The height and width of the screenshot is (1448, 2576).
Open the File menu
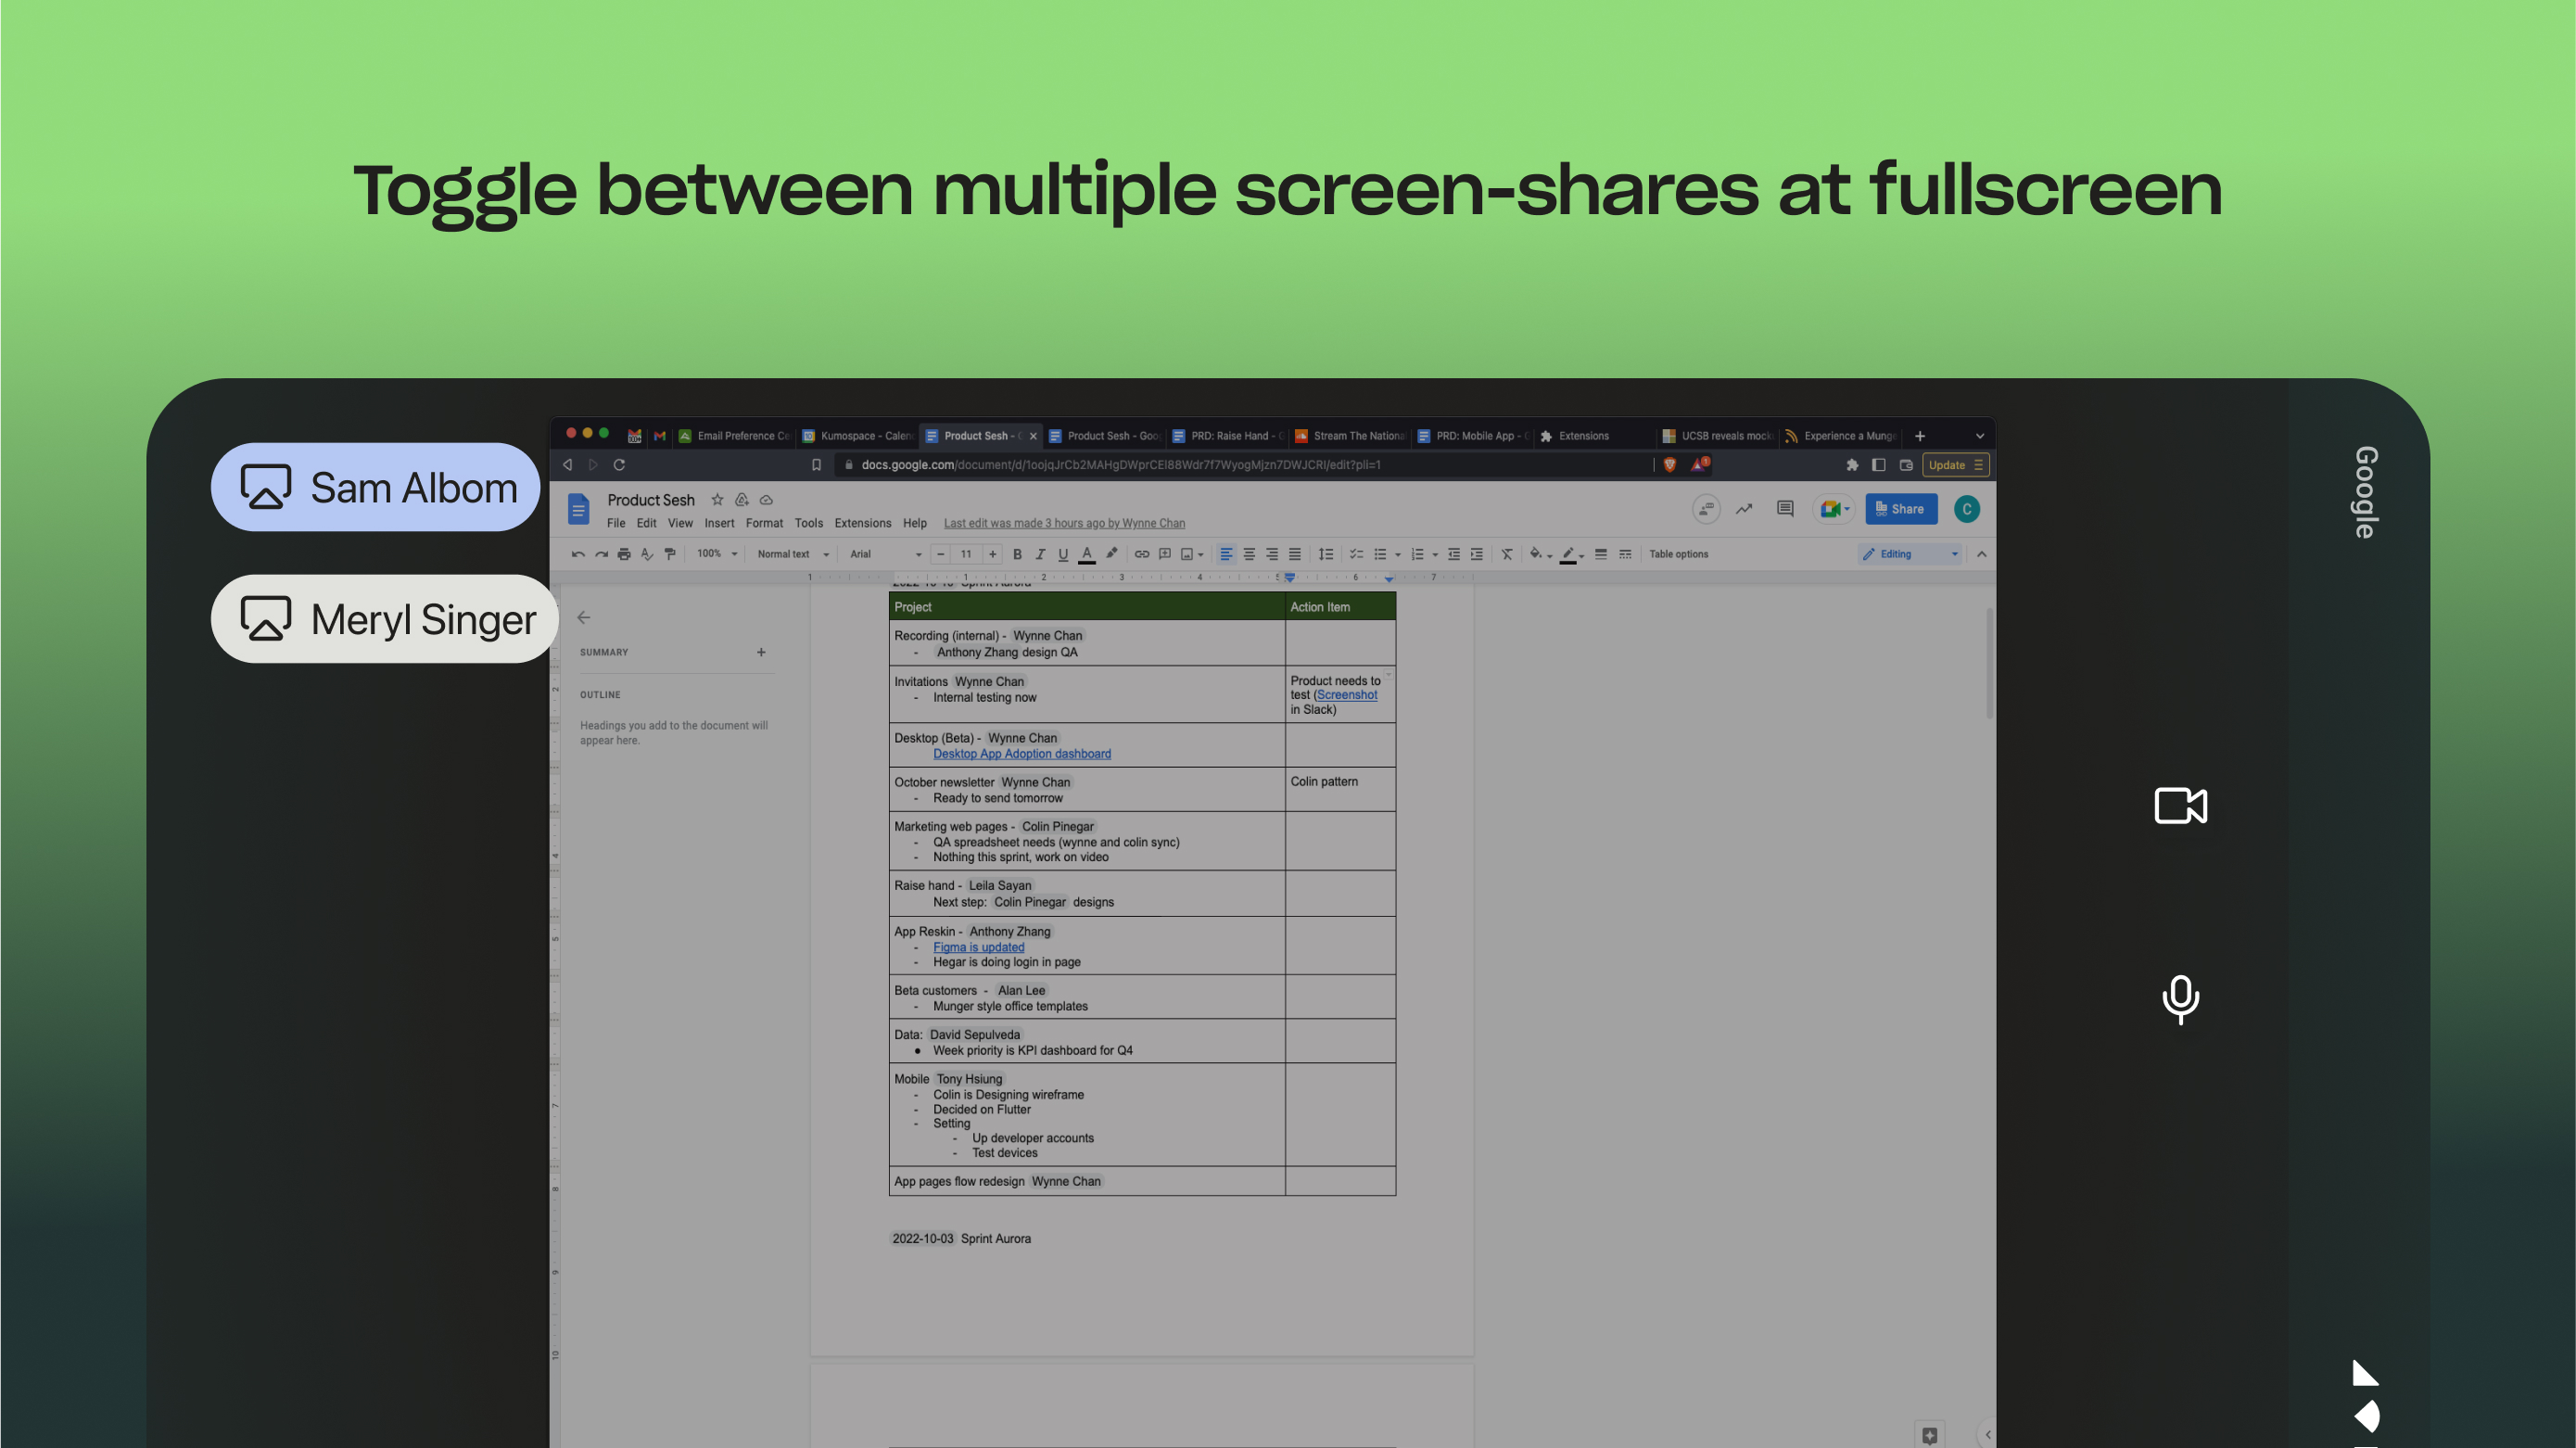click(x=616, y=523)
